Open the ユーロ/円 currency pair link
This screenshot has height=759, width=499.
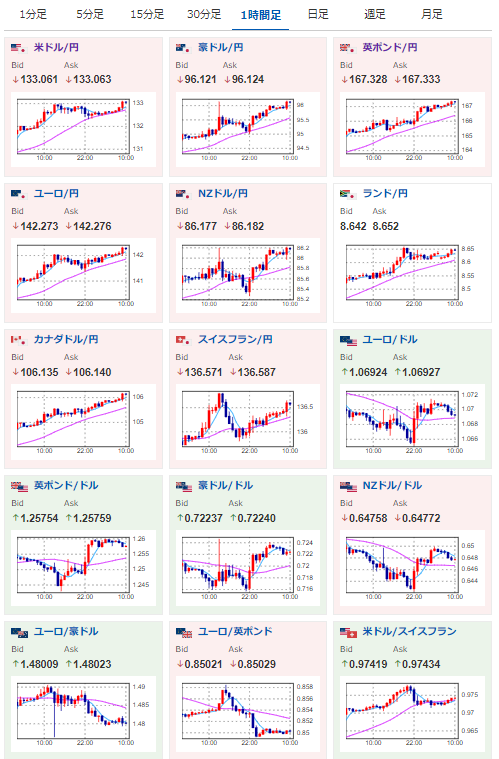pyautogui.click(x=56, y=194)
